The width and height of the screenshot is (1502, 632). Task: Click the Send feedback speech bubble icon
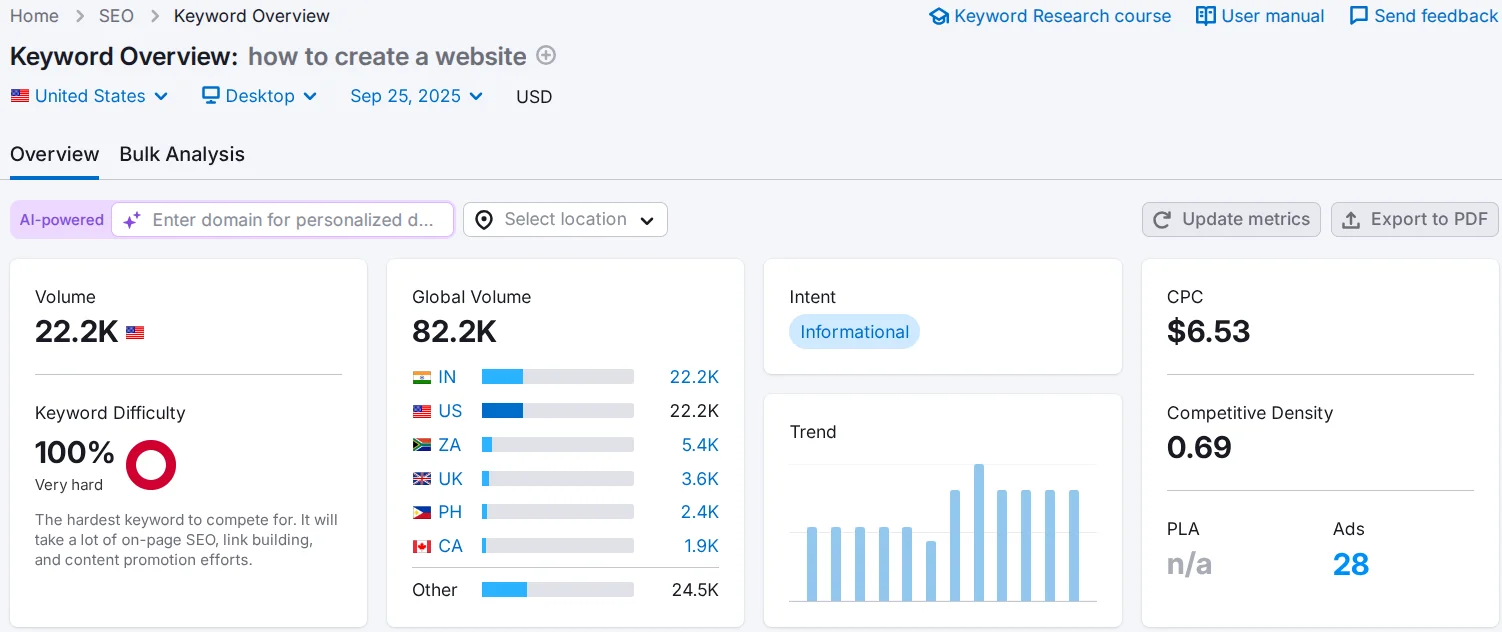(x=1358, y=16)
